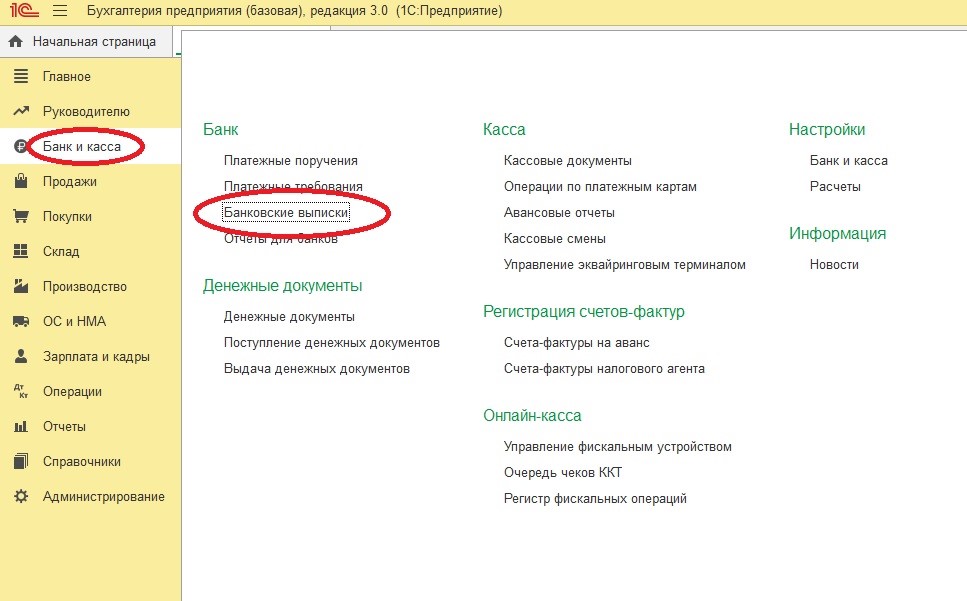
Task: Click the Склад grid icon
Action: coord(21,251)
